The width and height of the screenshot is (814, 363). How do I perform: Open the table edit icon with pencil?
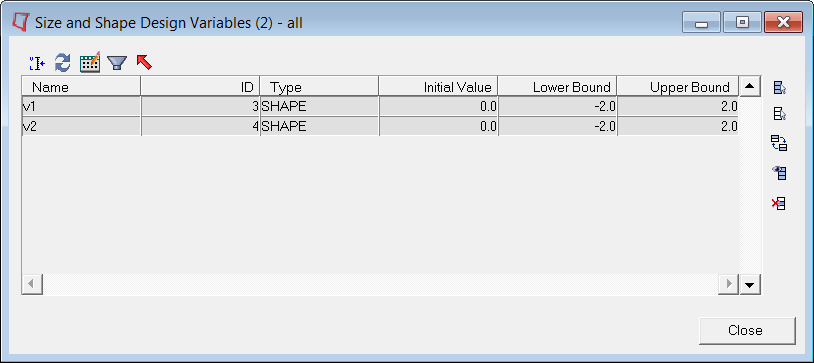coord(90,63)
